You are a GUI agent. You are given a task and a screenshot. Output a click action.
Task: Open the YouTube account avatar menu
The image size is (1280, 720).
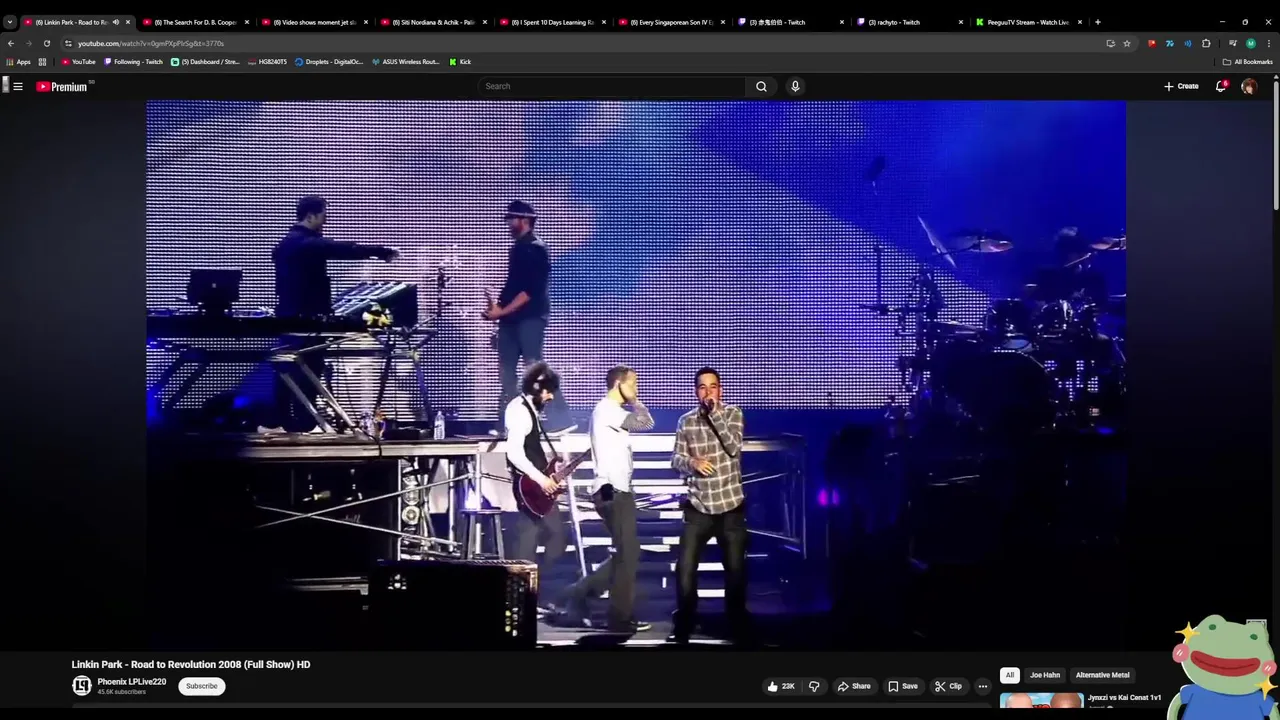(1248, 86)
